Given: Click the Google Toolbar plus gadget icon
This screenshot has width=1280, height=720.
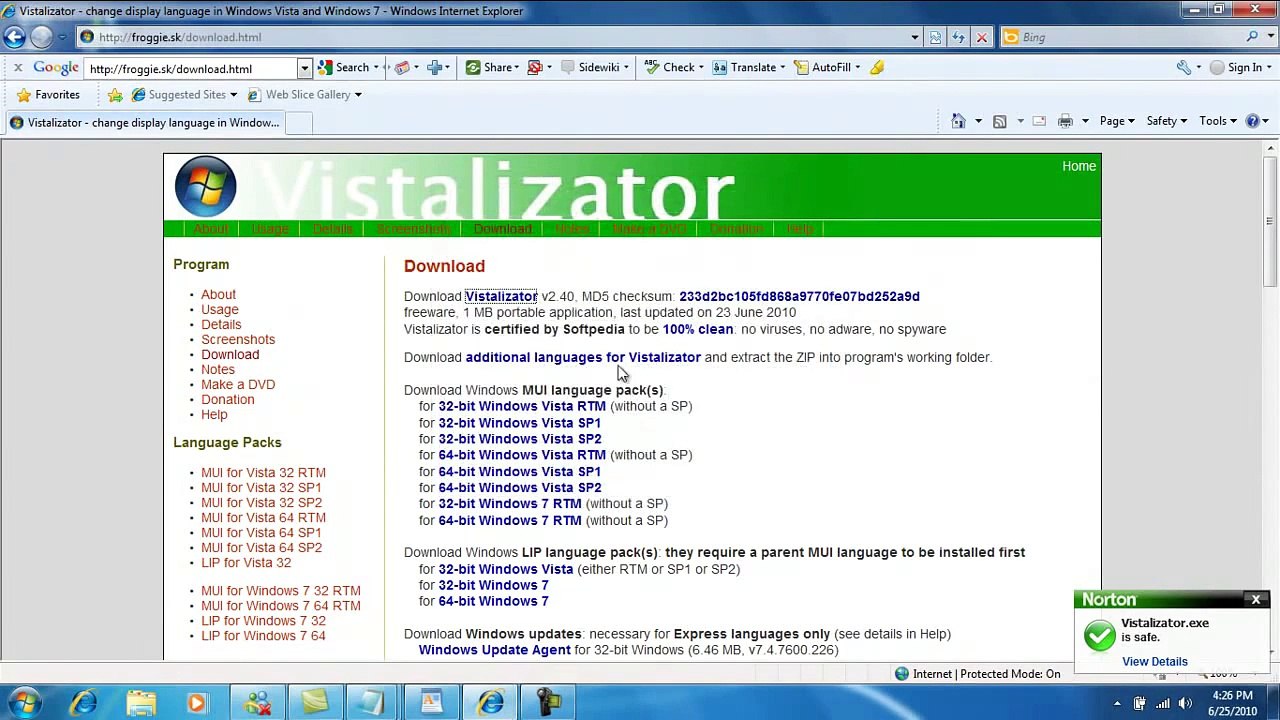Looking at the screenshot, I should click(x=434, y=67).
